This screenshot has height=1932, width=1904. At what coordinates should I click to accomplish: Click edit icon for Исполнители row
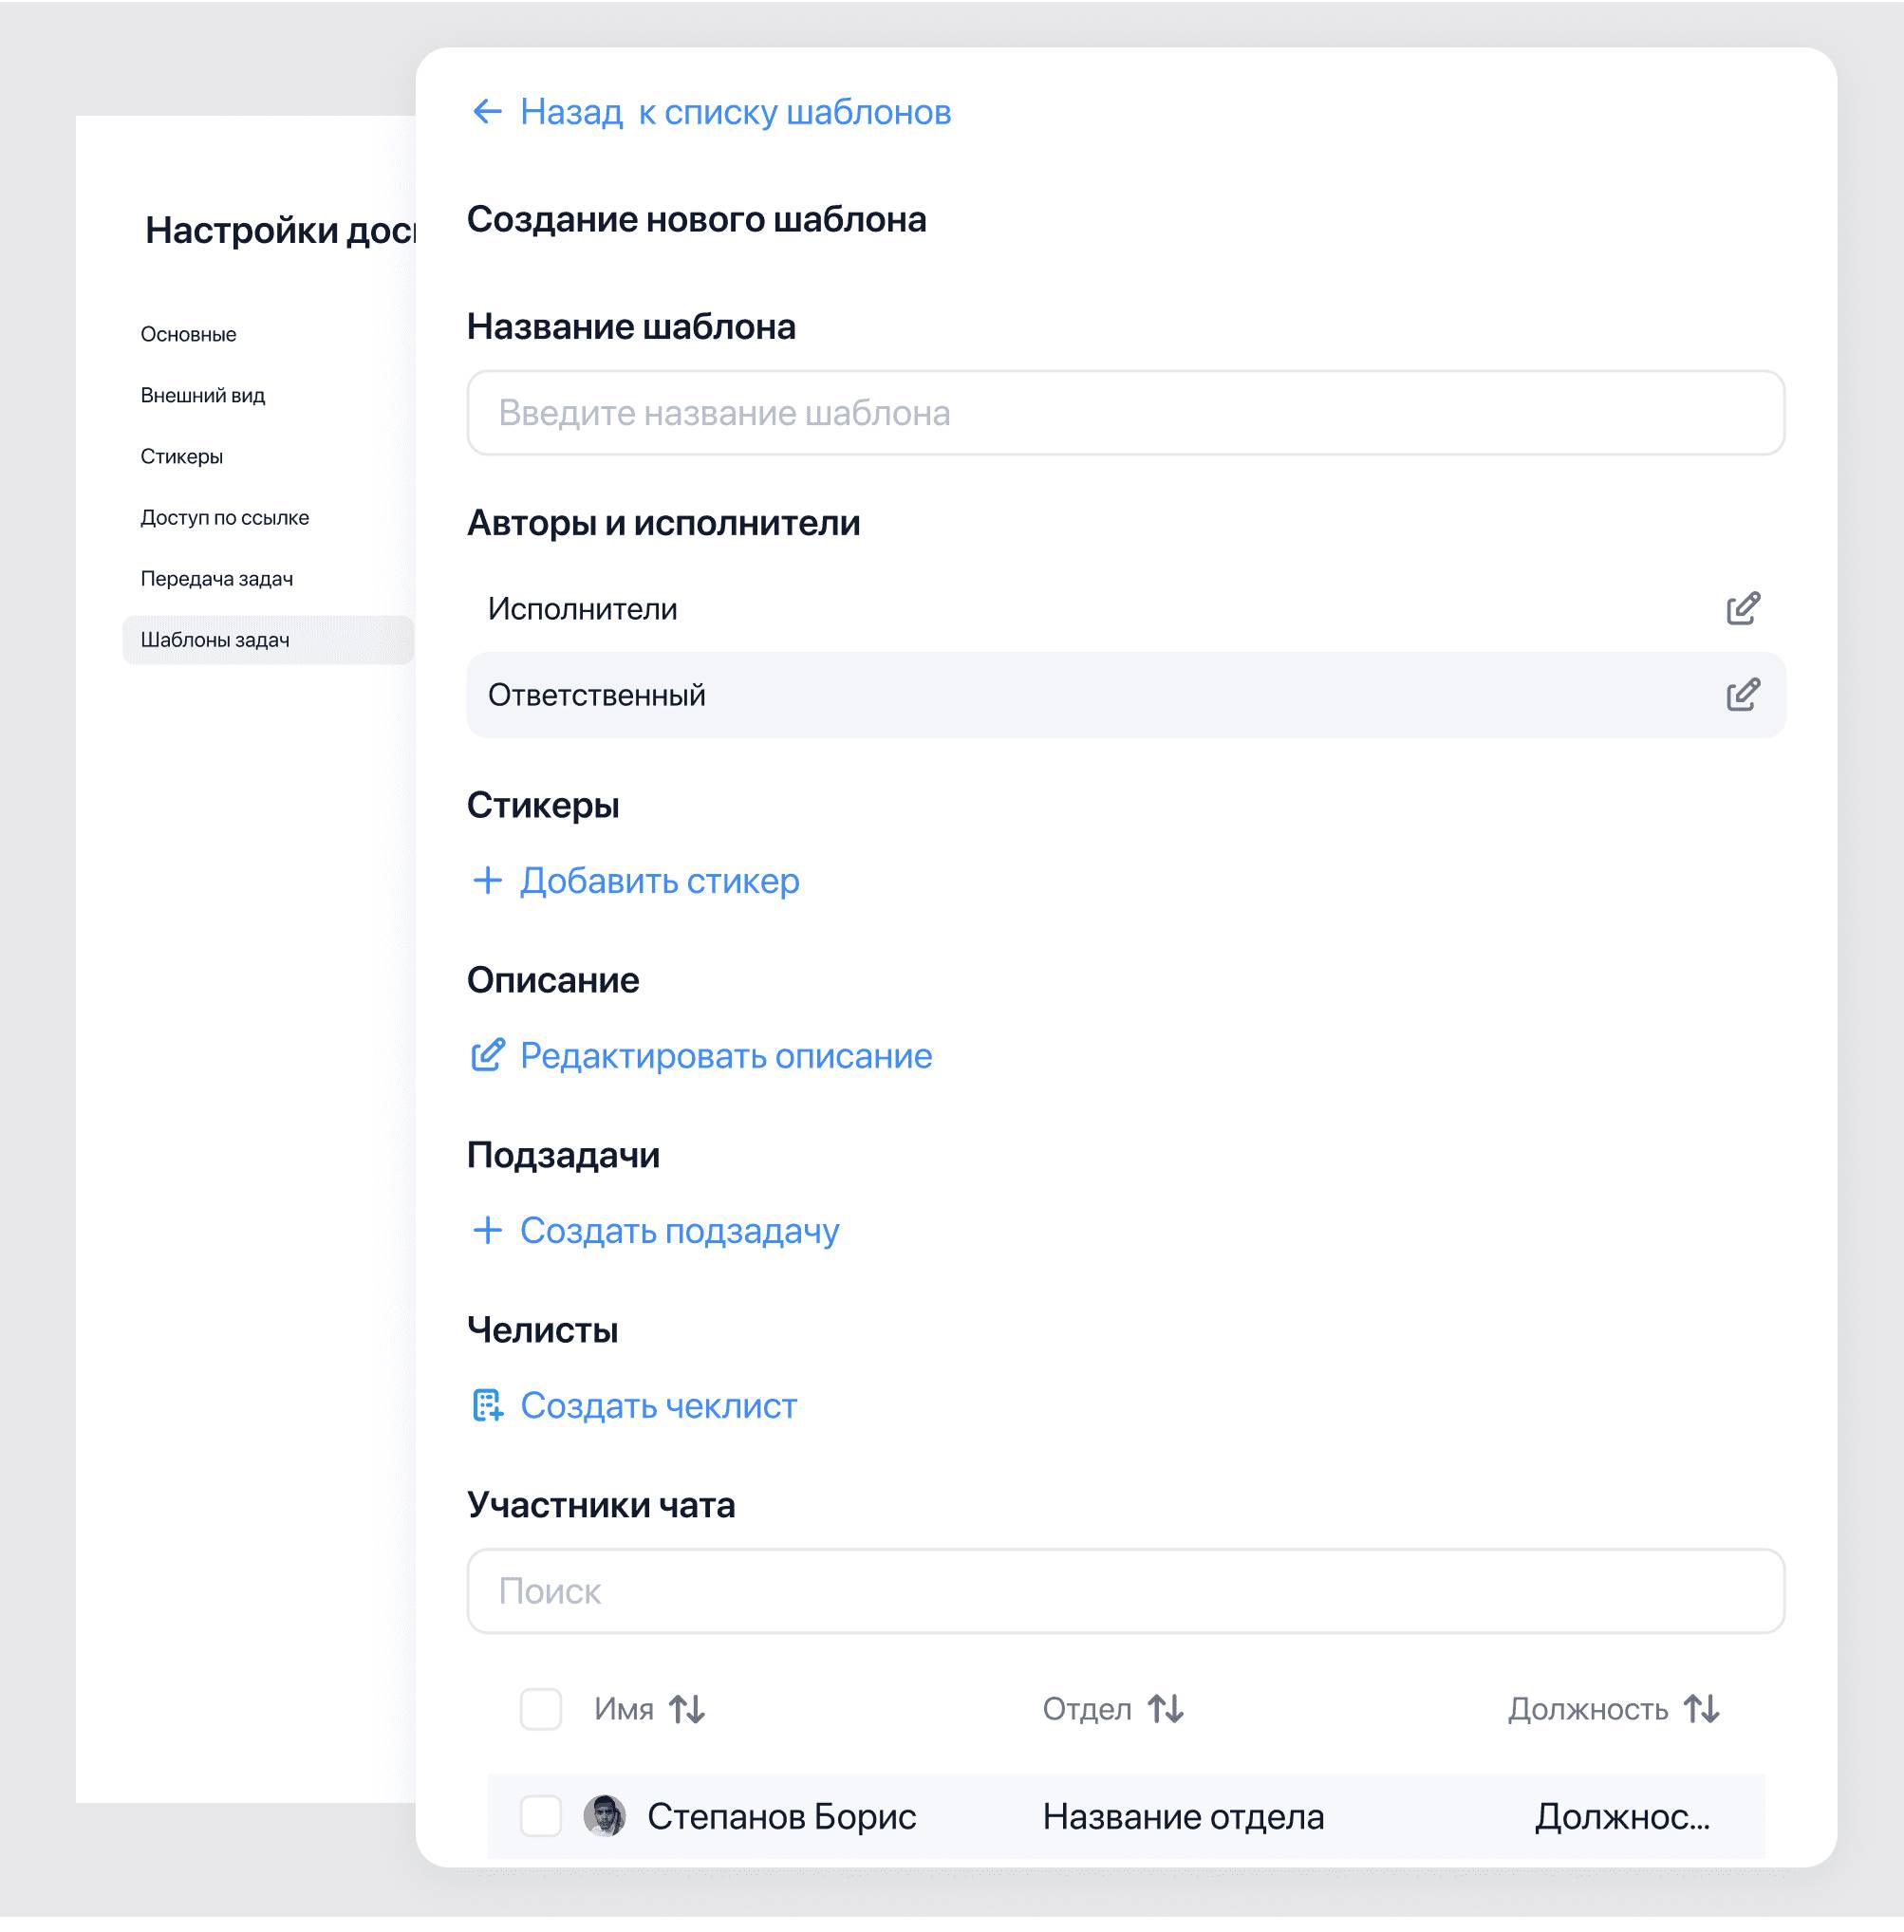pyautogui.click(x=1742, y=609)
